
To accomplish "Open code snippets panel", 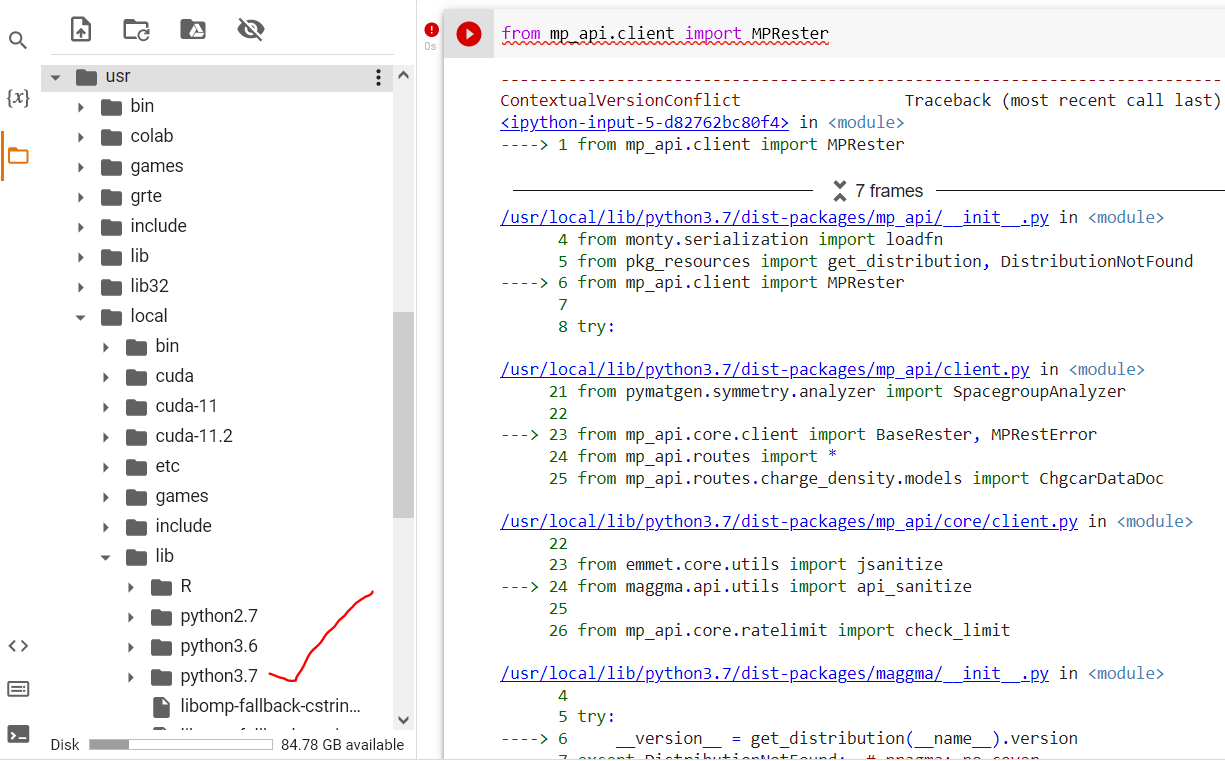I will 18,645.
